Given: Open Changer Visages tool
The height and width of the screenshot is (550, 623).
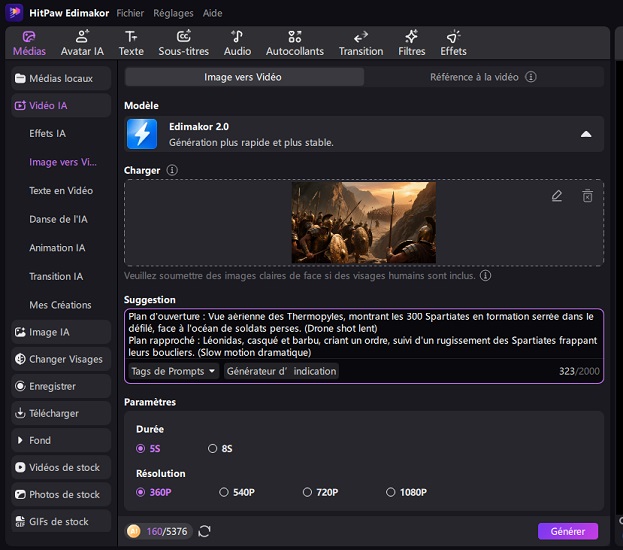Looking at the screenshot, I should (x=61, y=359).
